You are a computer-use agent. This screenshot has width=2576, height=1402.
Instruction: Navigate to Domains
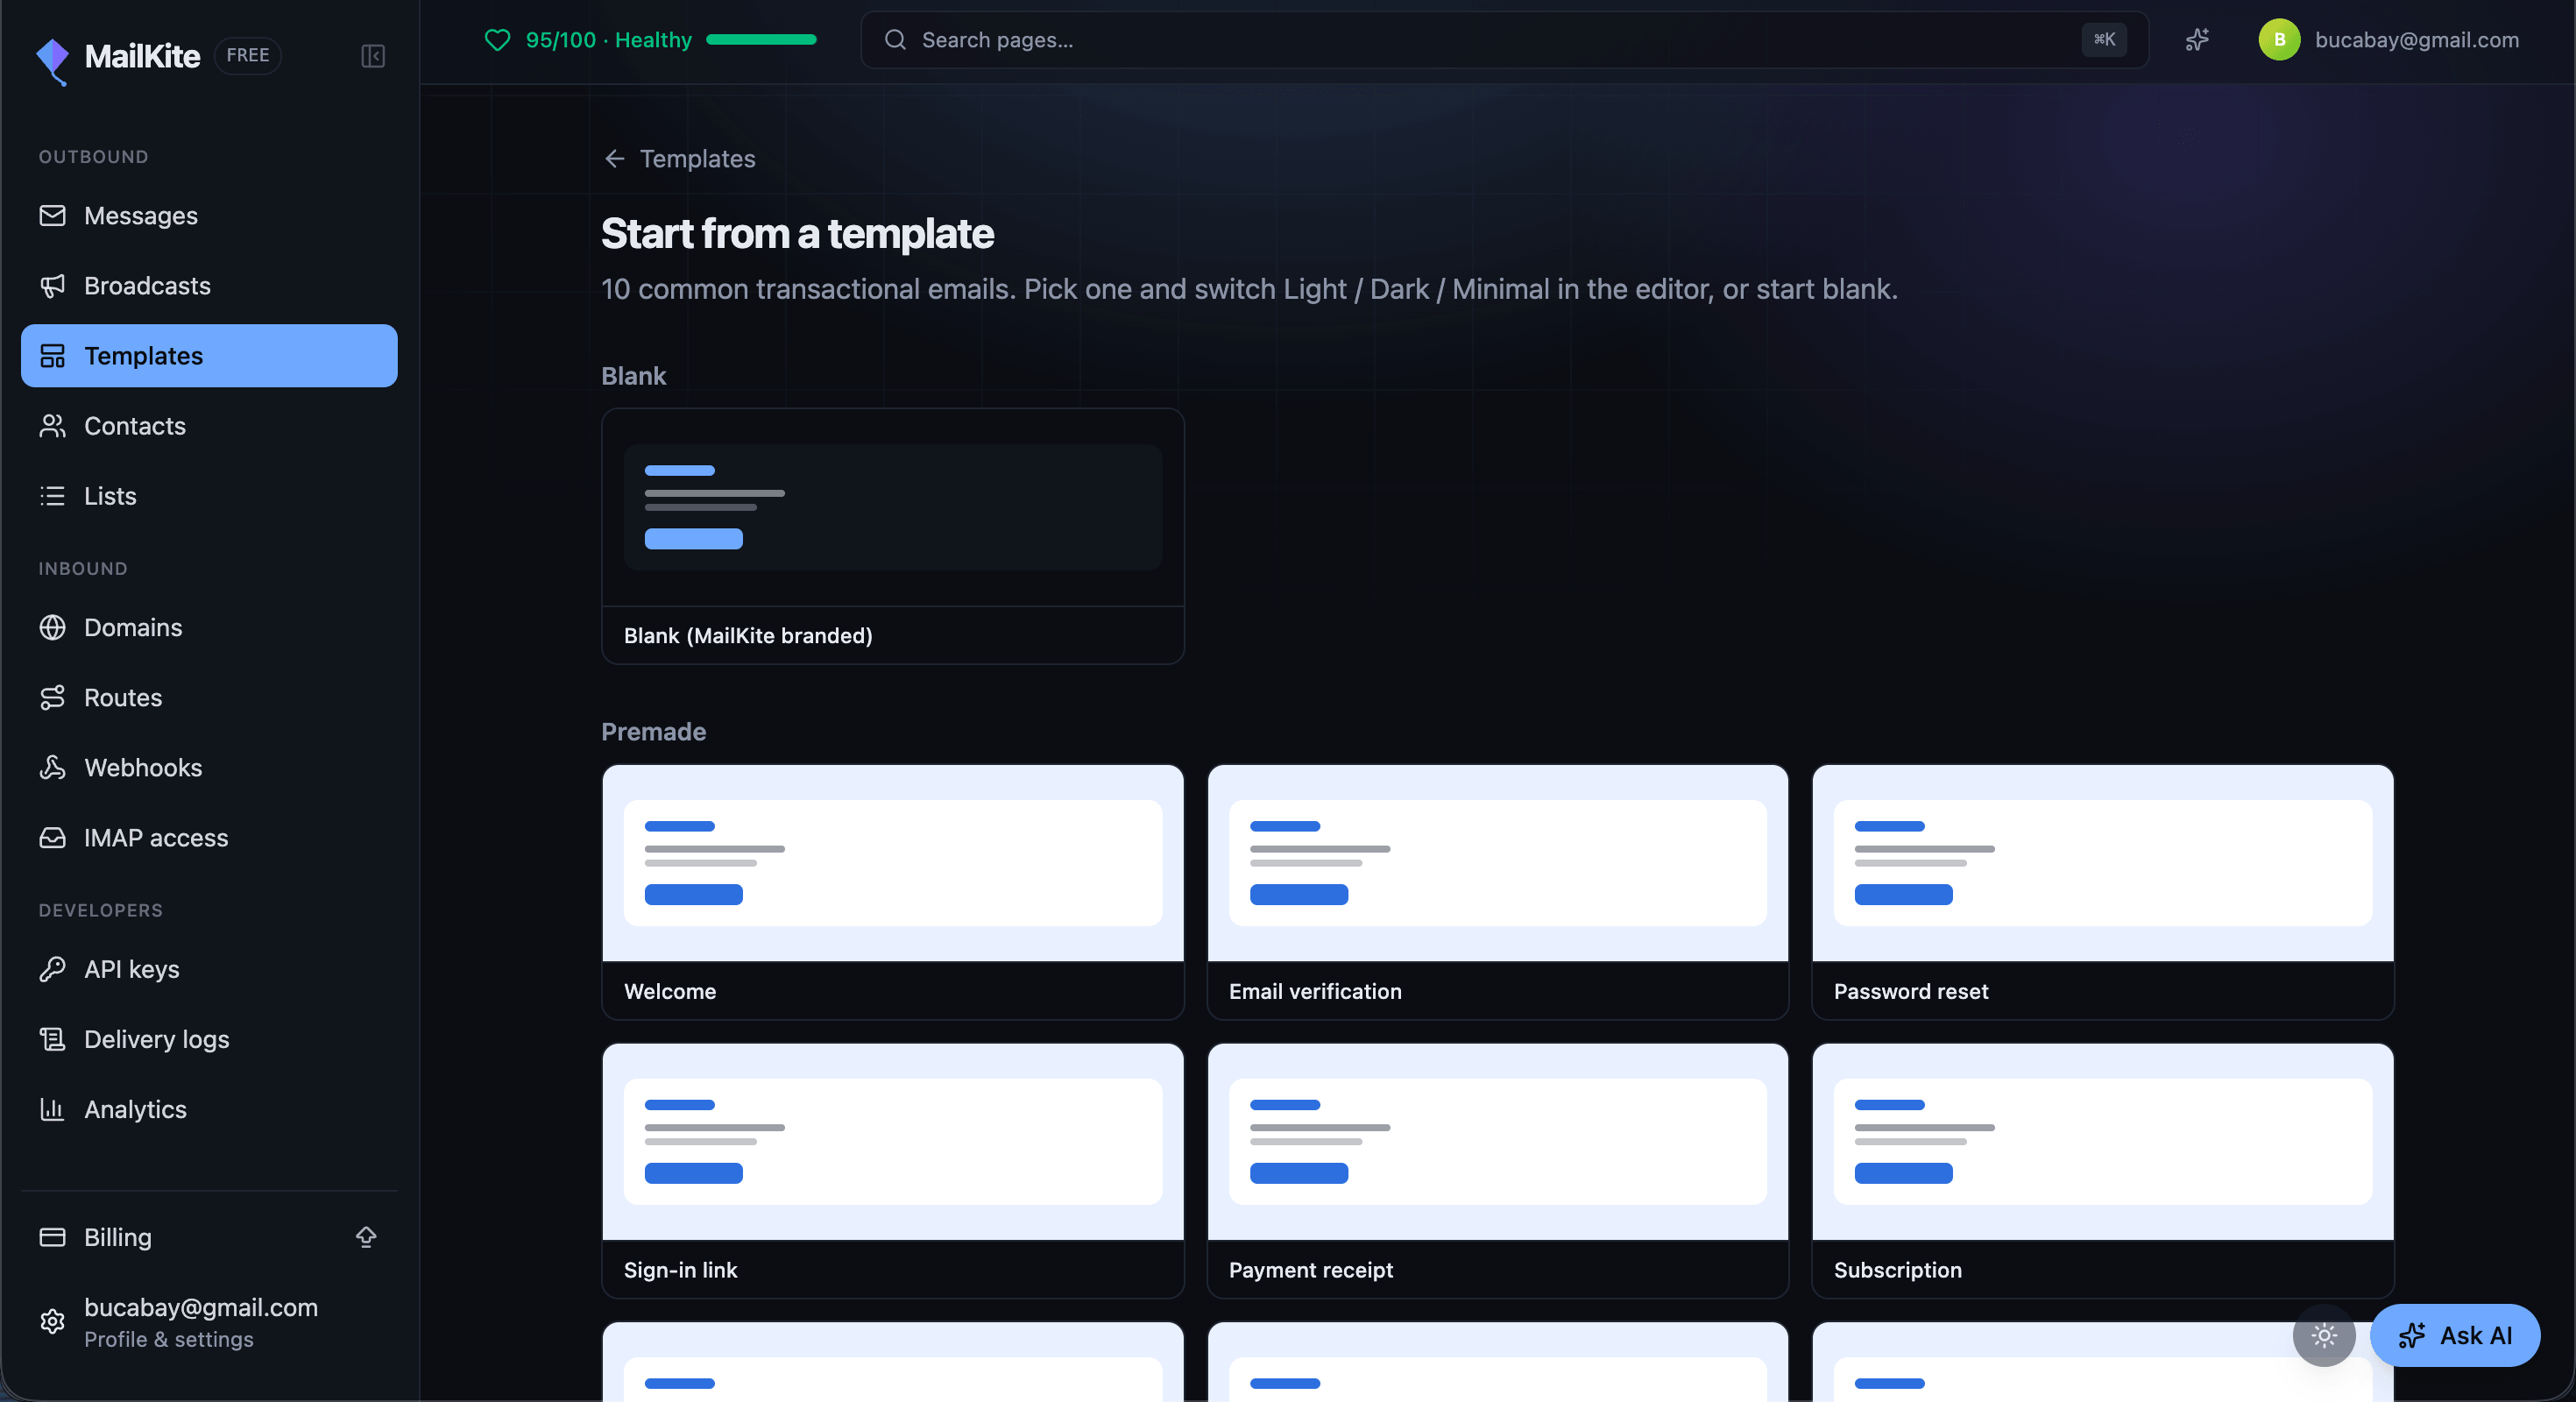pos(209,627)
